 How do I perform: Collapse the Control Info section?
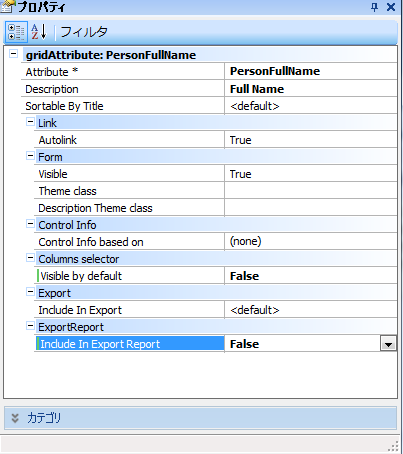click(x=30, y=224)
